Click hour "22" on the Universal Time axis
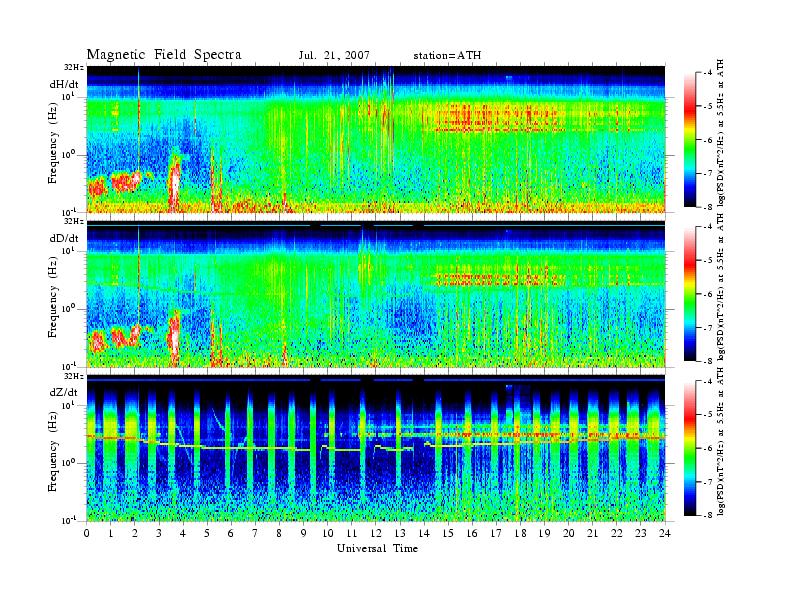 [617, 533]
